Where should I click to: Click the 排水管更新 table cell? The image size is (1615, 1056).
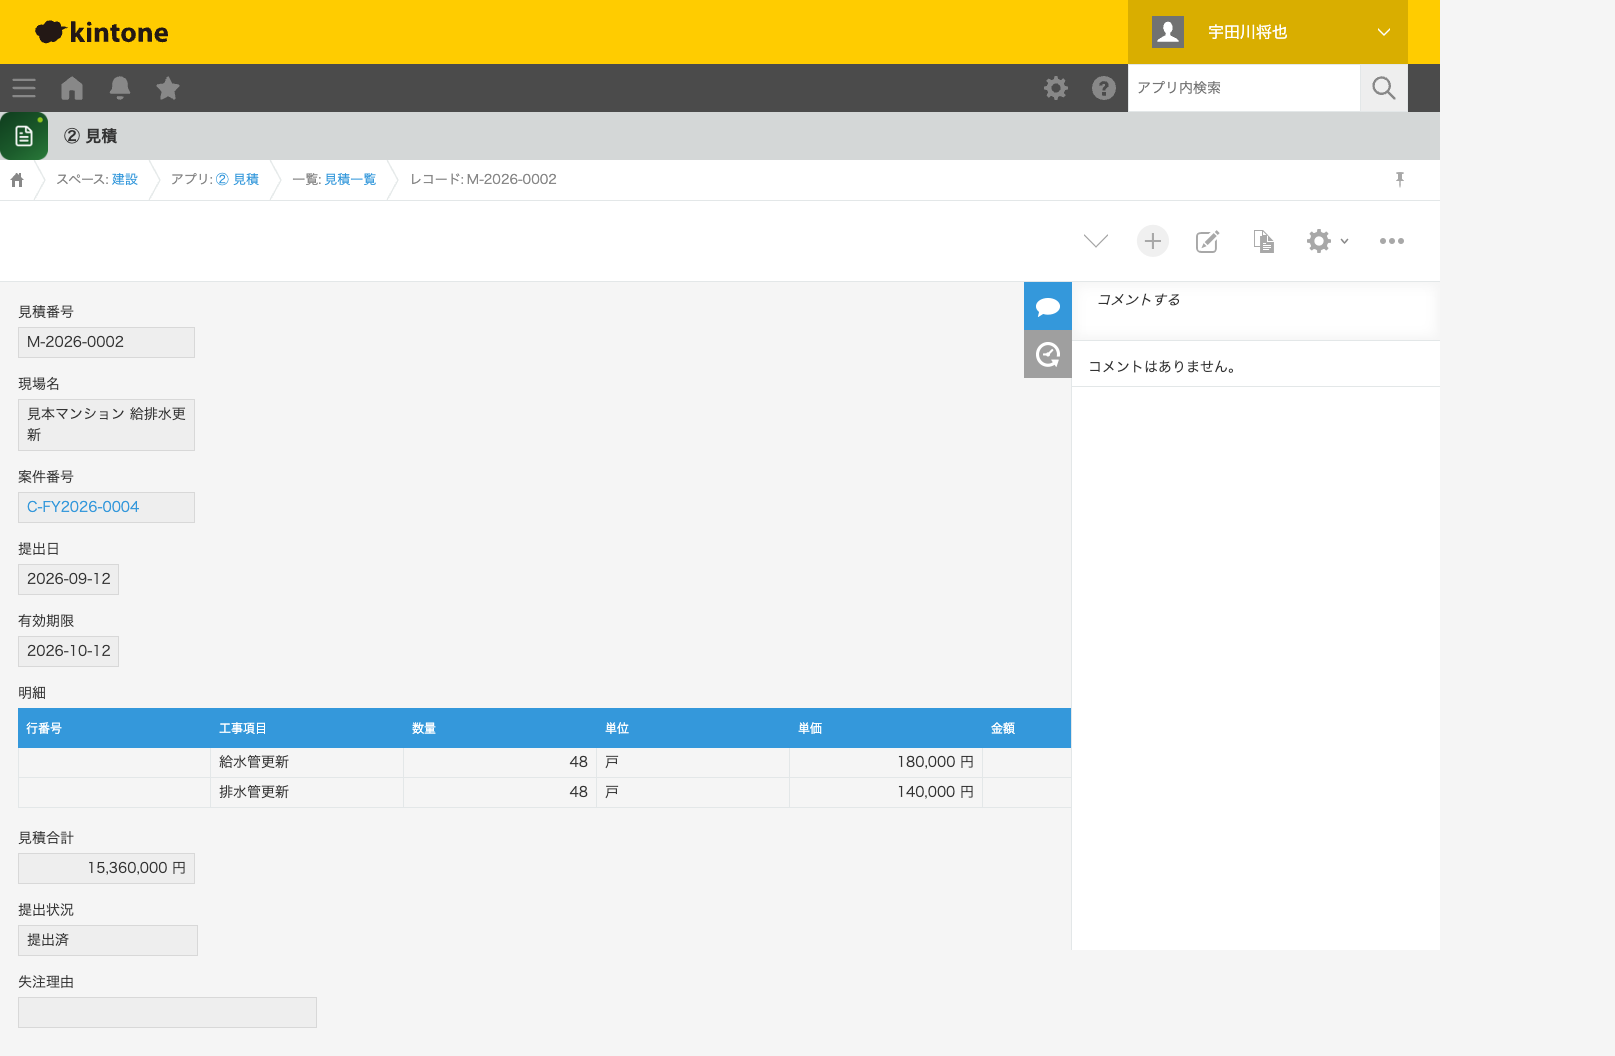307,792
